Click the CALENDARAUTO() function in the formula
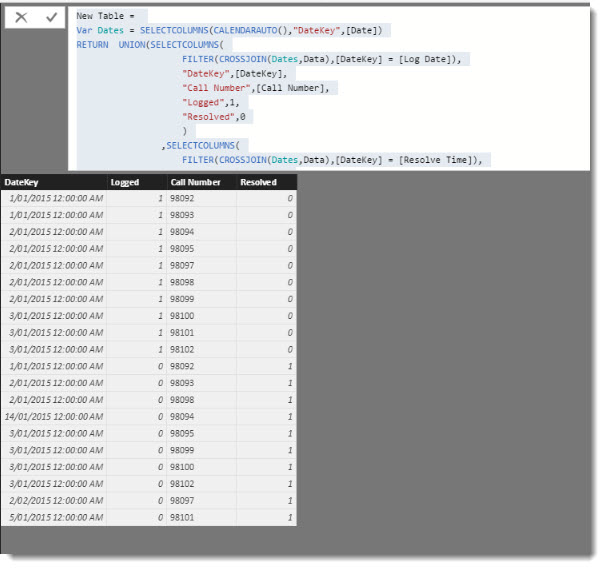 (250, 30)
